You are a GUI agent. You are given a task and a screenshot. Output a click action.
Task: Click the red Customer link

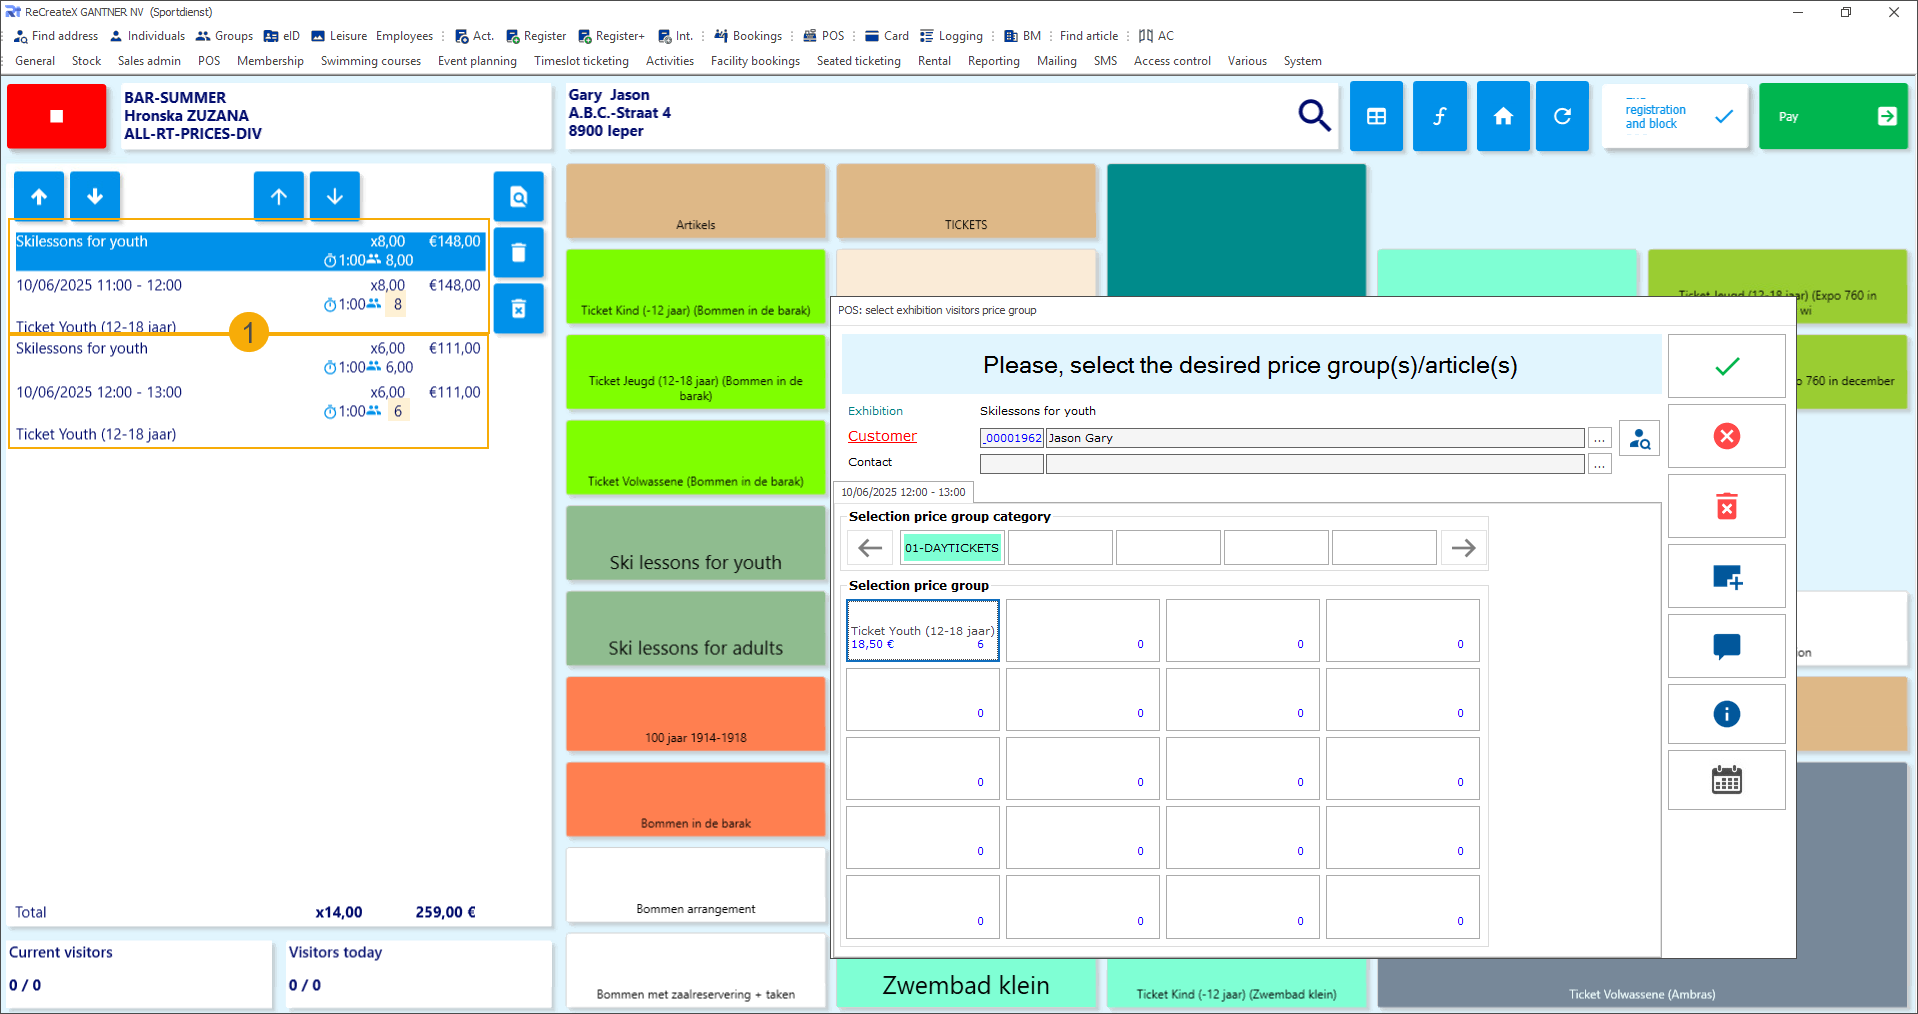point(882,436)
